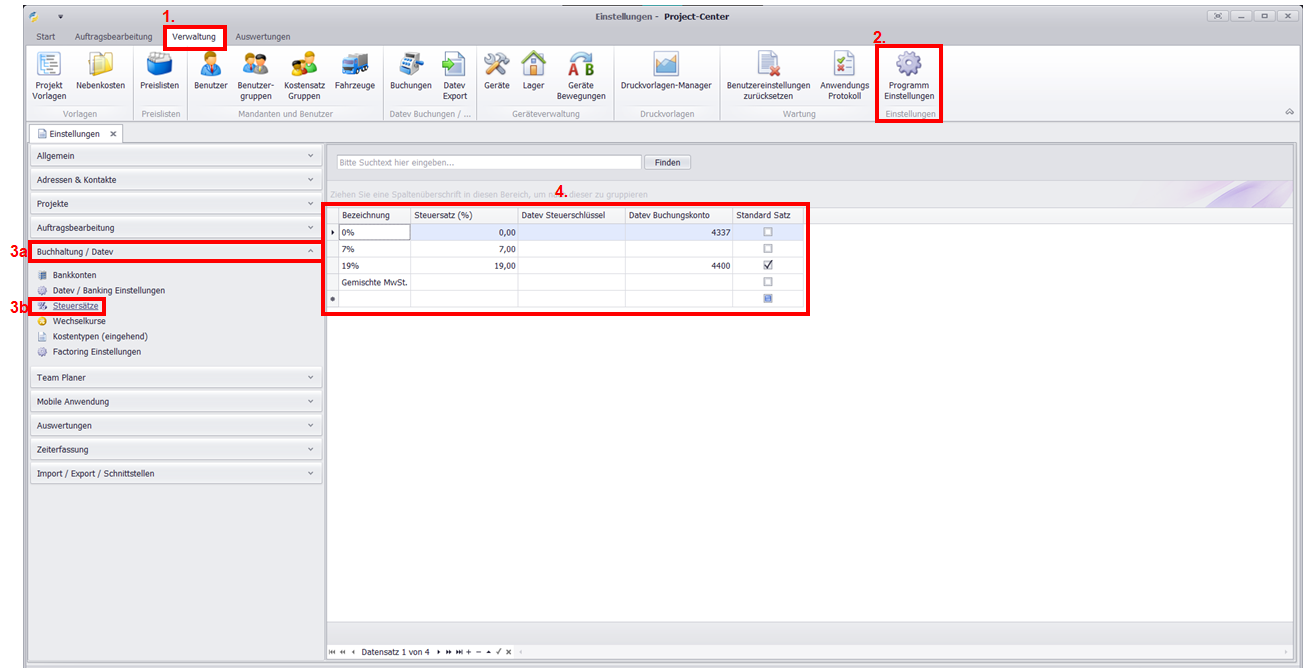1303x668 pixels.
Task: Expand the Allgemein settings section
Action: pos(176,156)
